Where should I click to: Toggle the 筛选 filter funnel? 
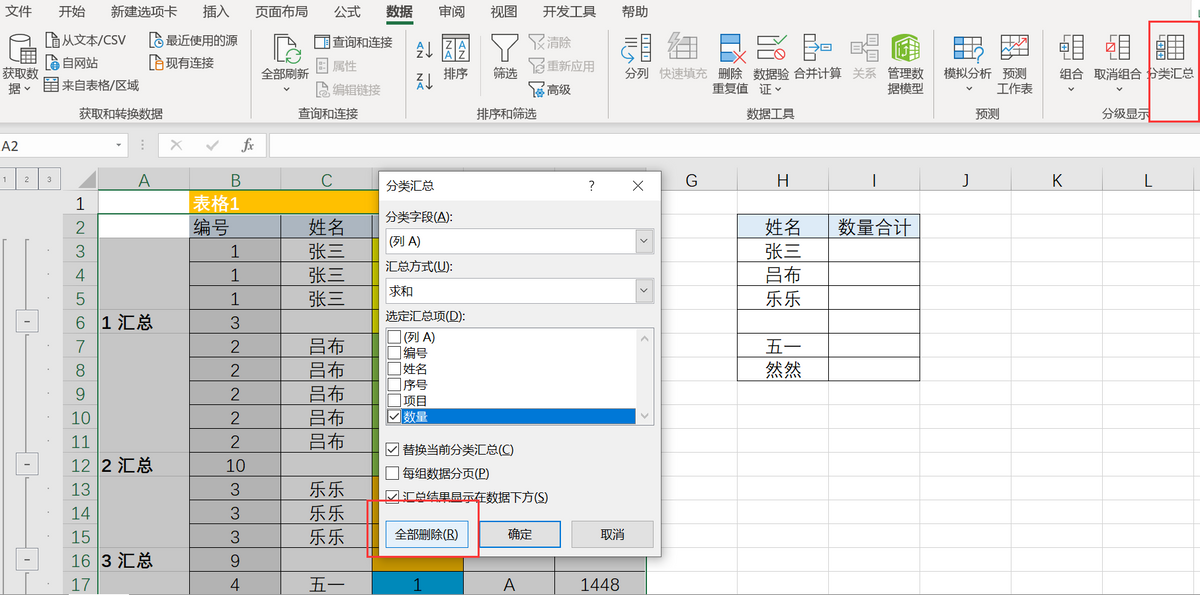point(505,58)
